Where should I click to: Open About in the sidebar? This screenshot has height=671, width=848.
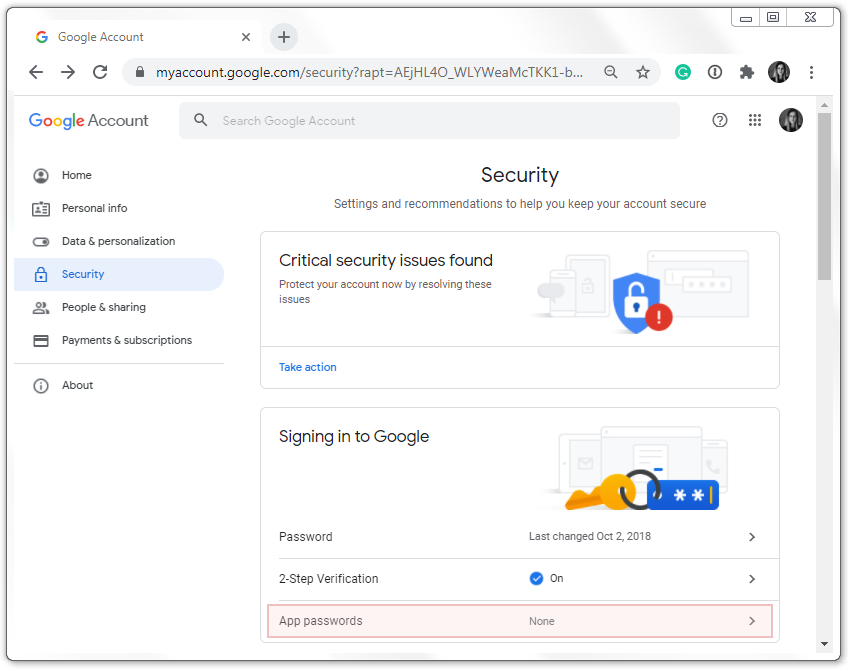coord(119,386)
